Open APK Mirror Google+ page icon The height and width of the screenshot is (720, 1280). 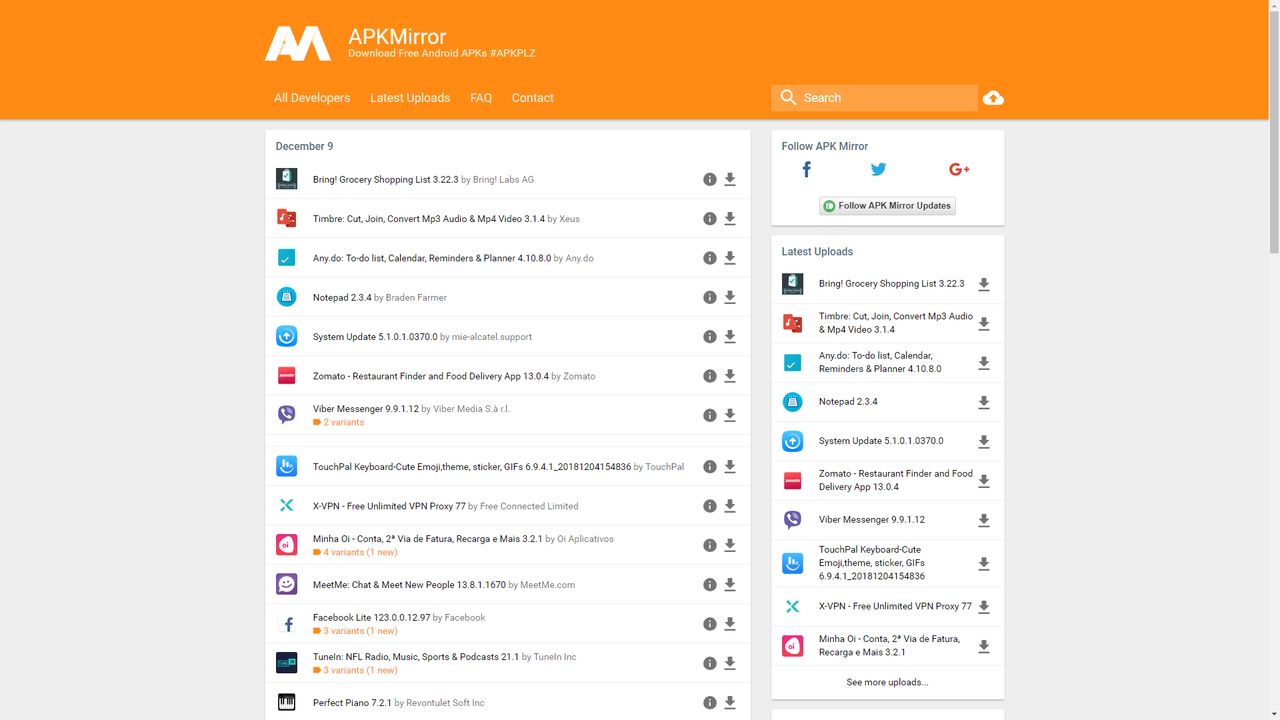coord(959,169)
